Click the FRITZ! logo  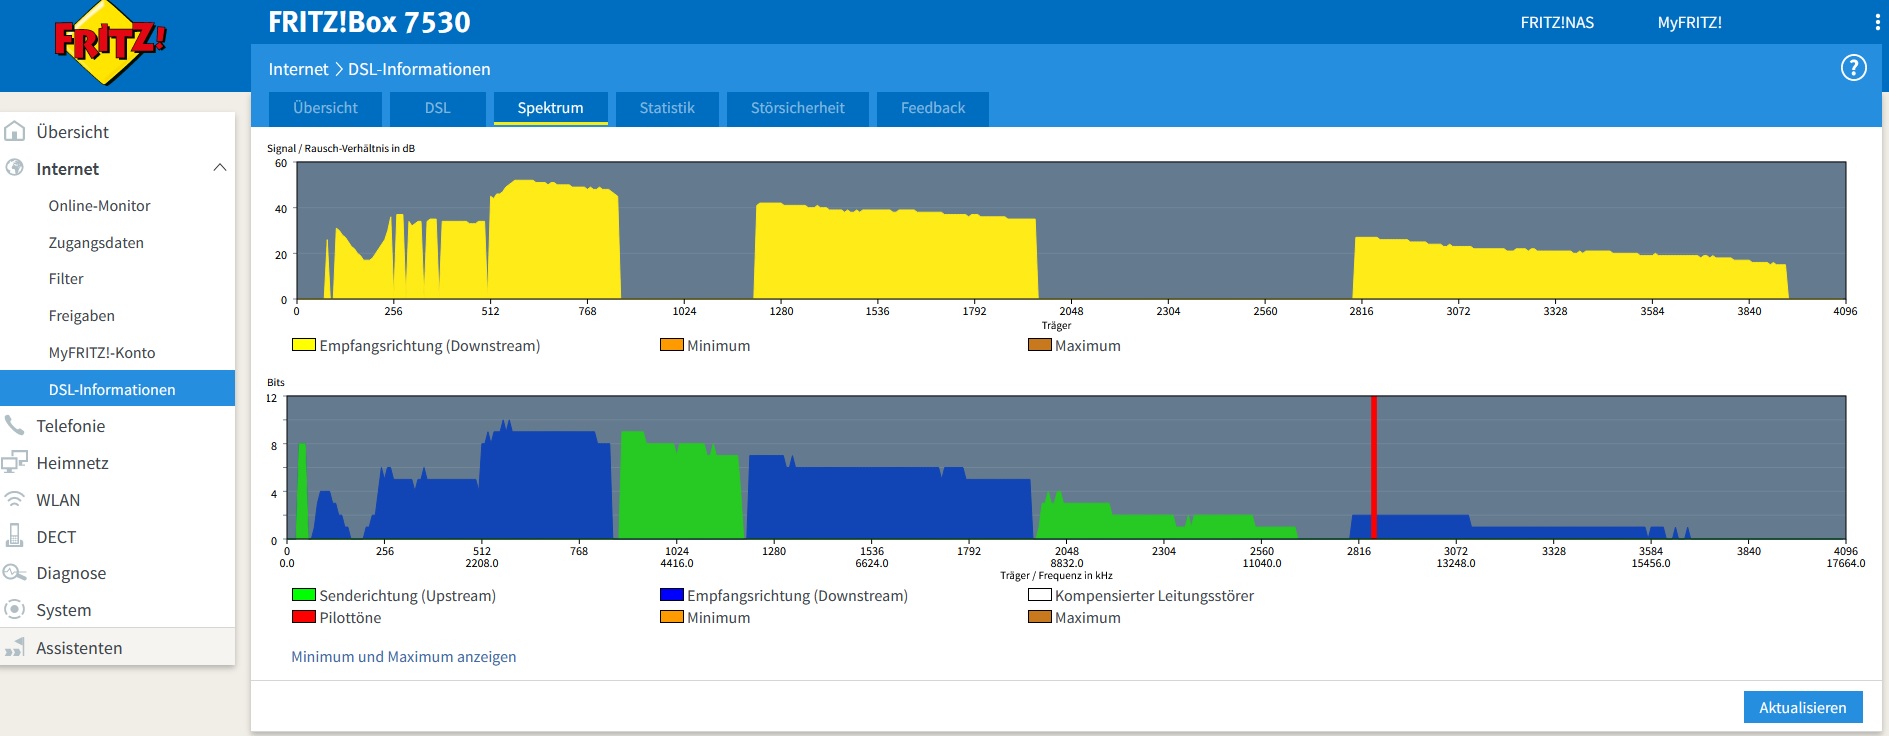tap(110, 43)
